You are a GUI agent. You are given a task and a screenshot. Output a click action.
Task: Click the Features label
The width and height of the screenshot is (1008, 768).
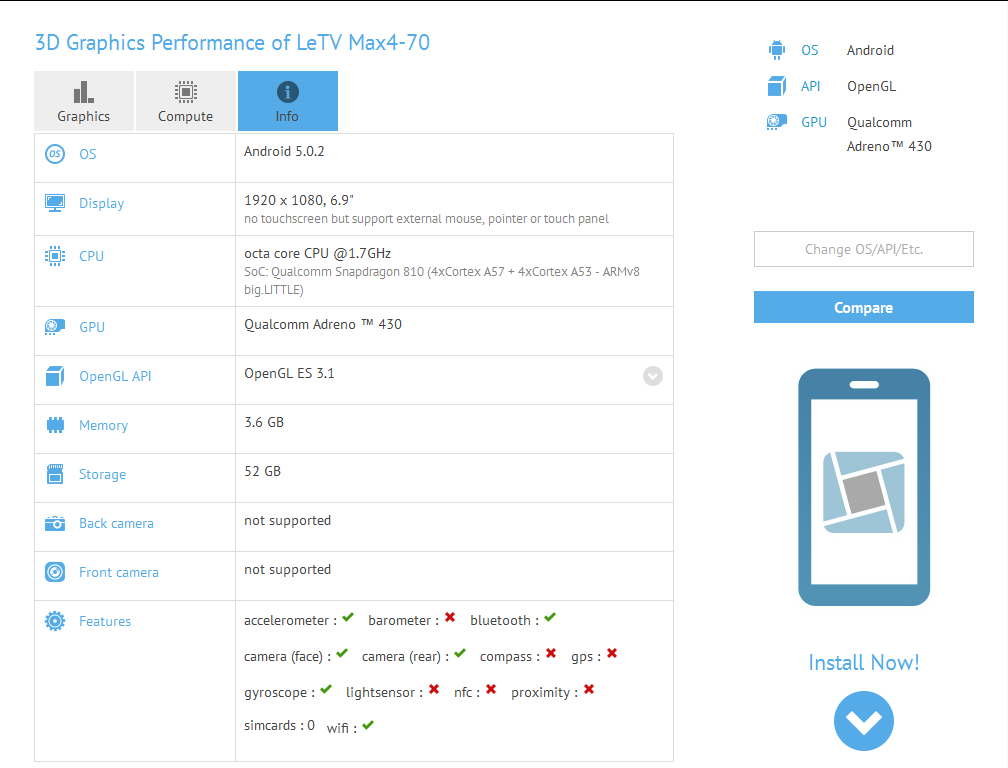(x=105, y=621)
